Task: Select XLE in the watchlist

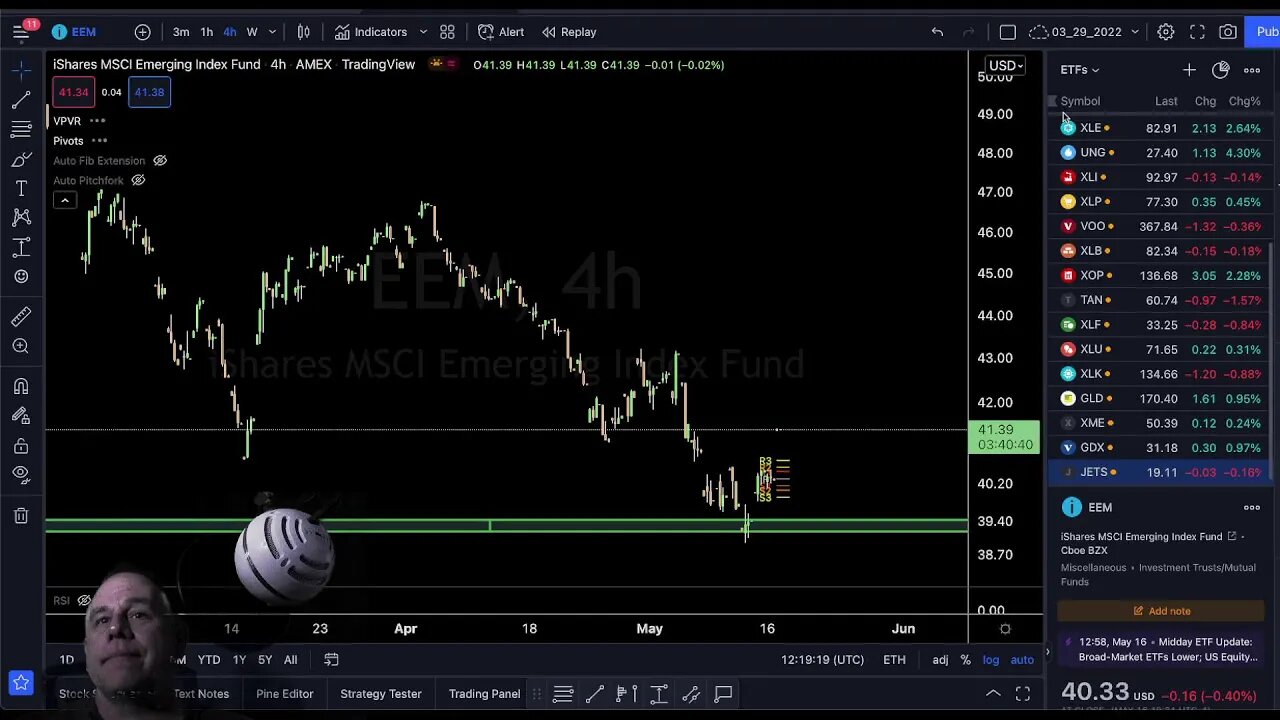Action: coord(1160,128)
